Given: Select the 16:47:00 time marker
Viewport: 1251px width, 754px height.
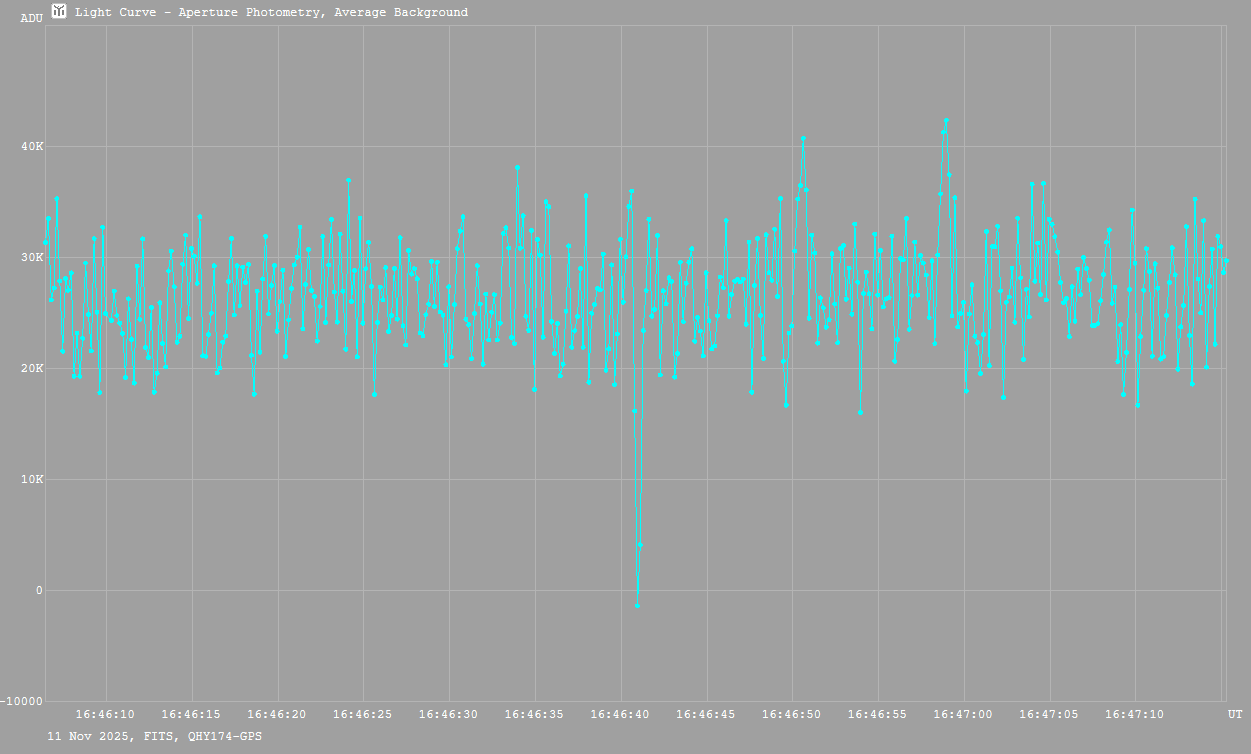Looking at the screenshot, I should 963,715.
